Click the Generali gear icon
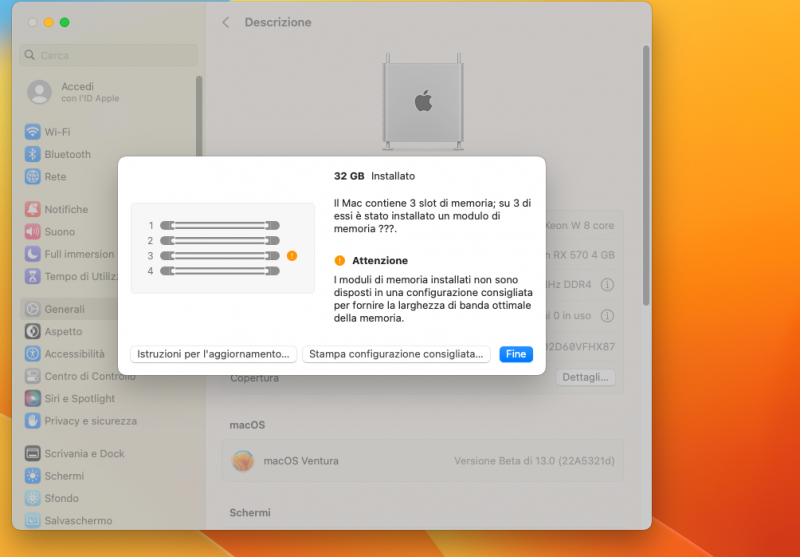This screenshot has width=800, height=557. click(33, 309)
